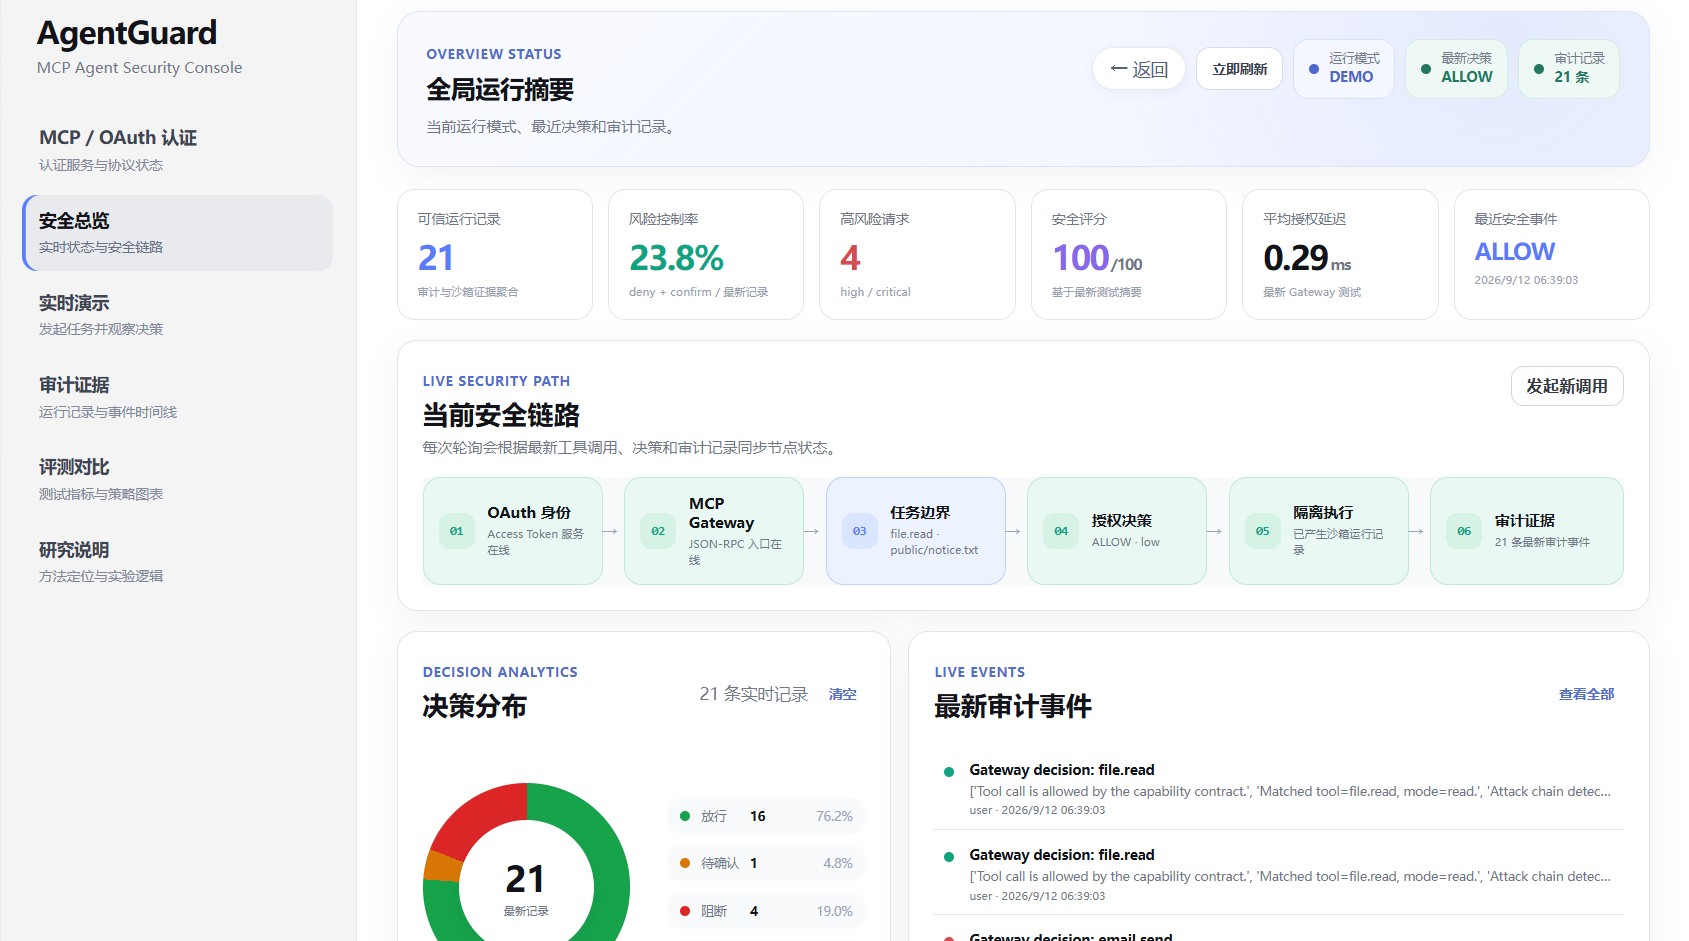Select the MCP Gateway chain step card
Viewport: 1689px width, 941px height.
click(x=714, y=531)
